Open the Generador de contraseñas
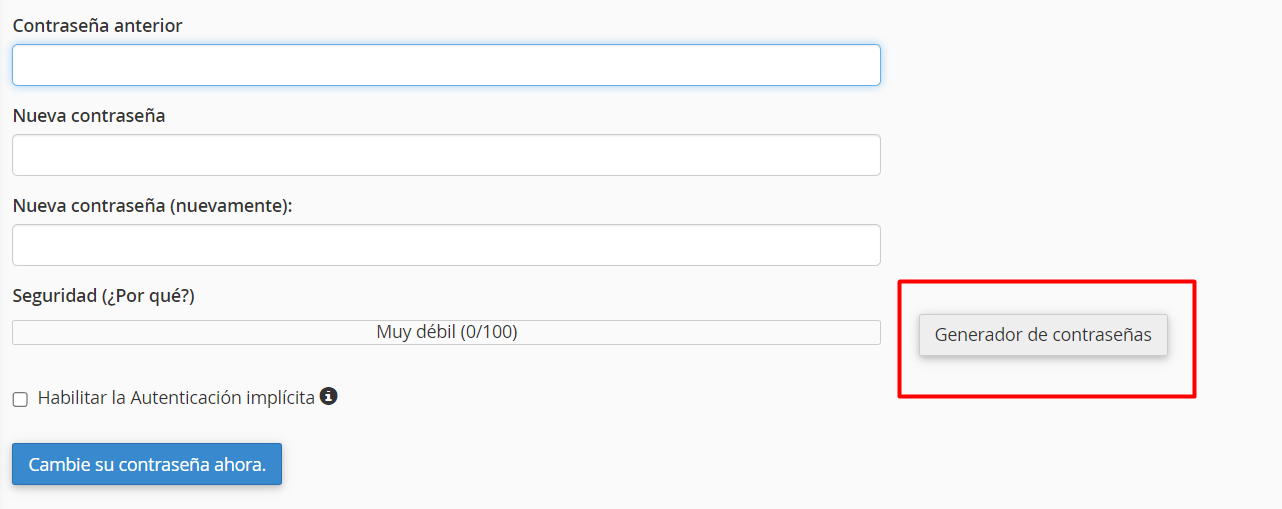The image size is (1282, 509). 1043,335
